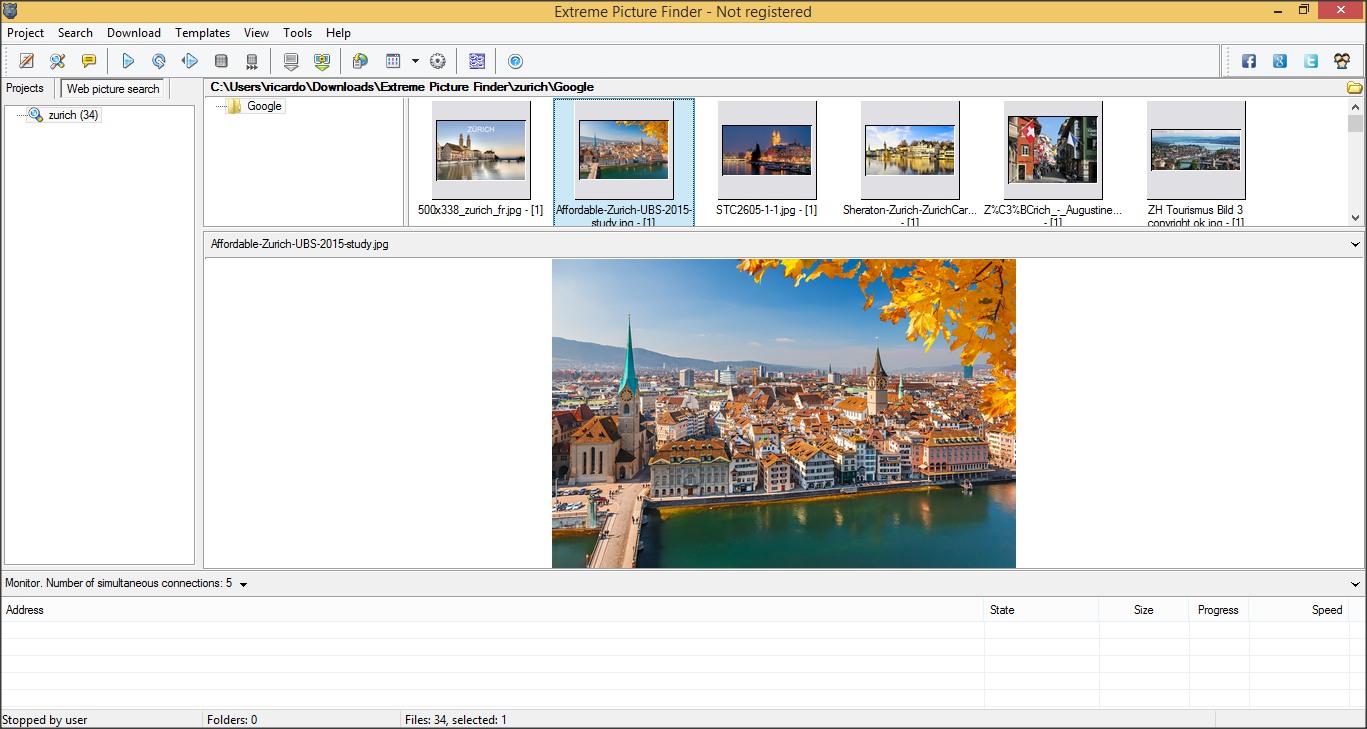Select thumbnail 500x338_zurich_fr.jpg
This screenshot has width=1367, height=729.
click(481, 150)
